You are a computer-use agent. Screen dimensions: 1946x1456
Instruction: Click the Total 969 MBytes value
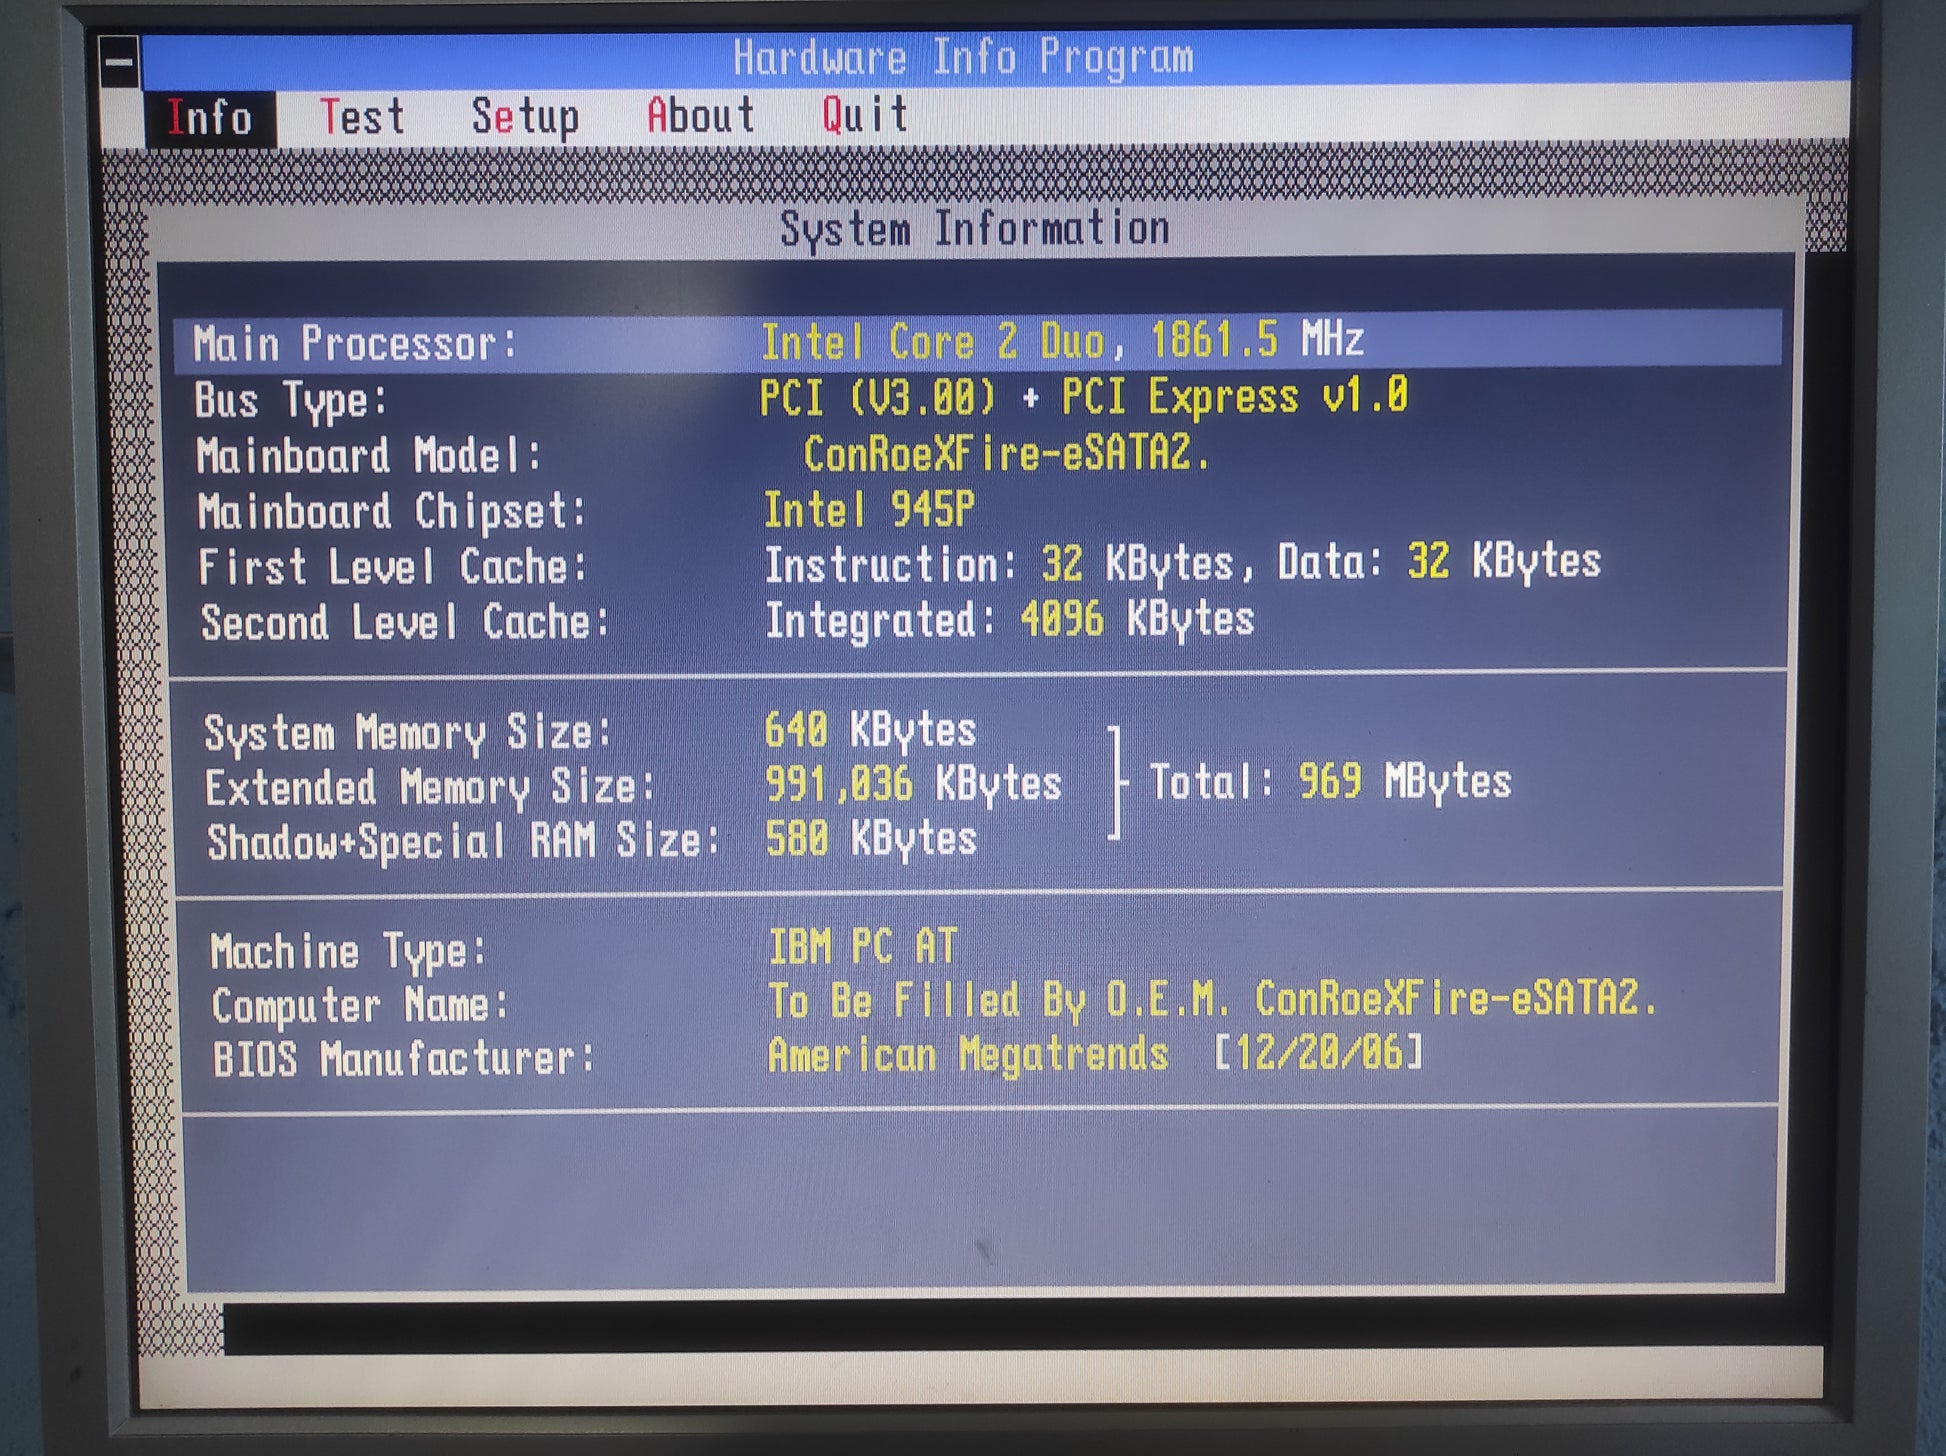pyautogui.click(x=1330, y=782)
